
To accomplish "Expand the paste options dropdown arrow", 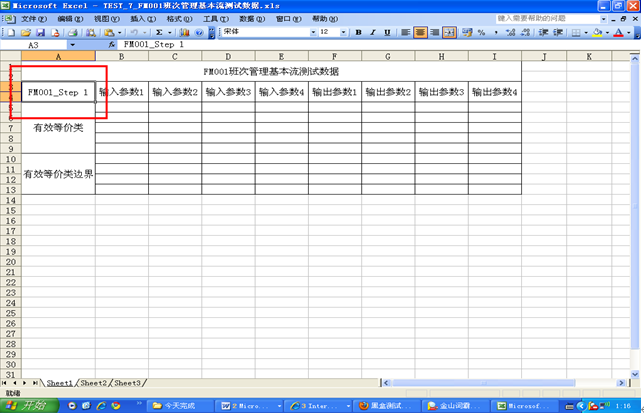I will (120, 32).
